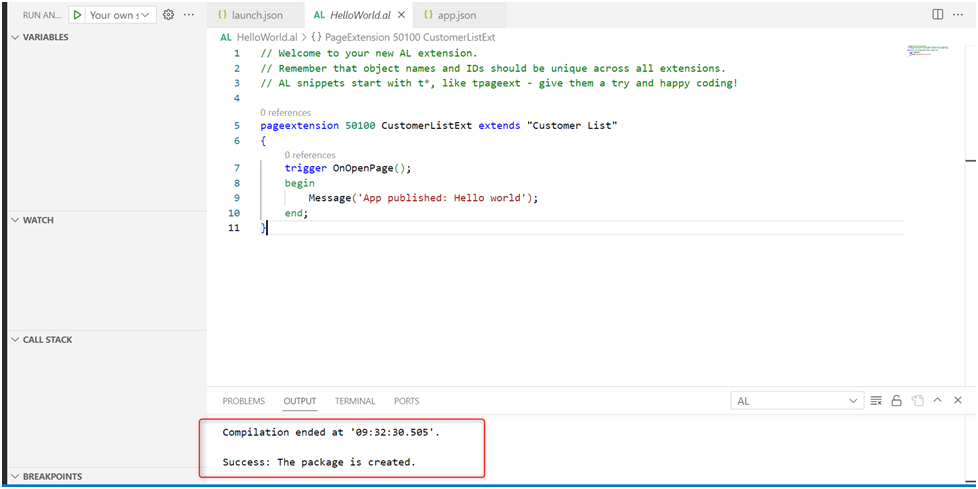This screenshot has width=978, height=489.
Task: Open the launch configuration dropdown
Action: click(x=118, y=15)
